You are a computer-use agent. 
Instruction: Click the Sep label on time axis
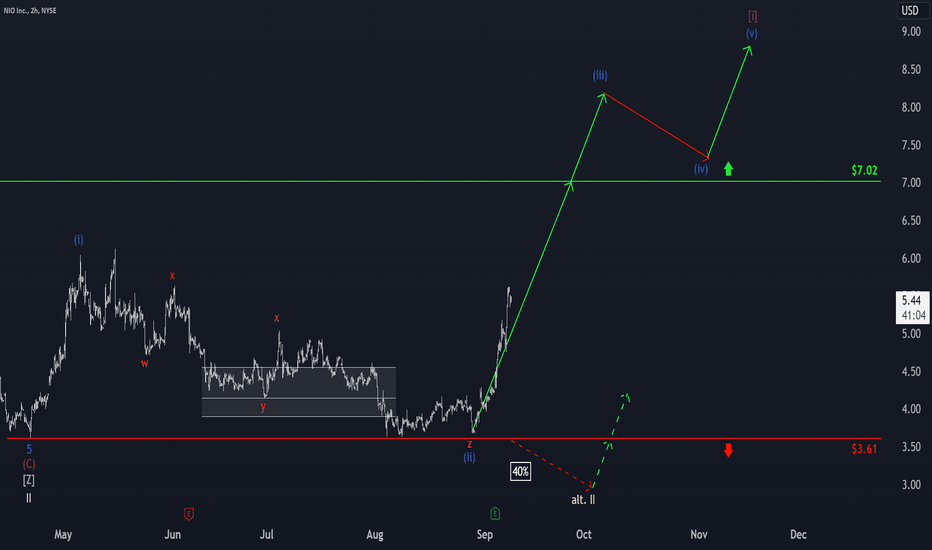pos(484,535)
